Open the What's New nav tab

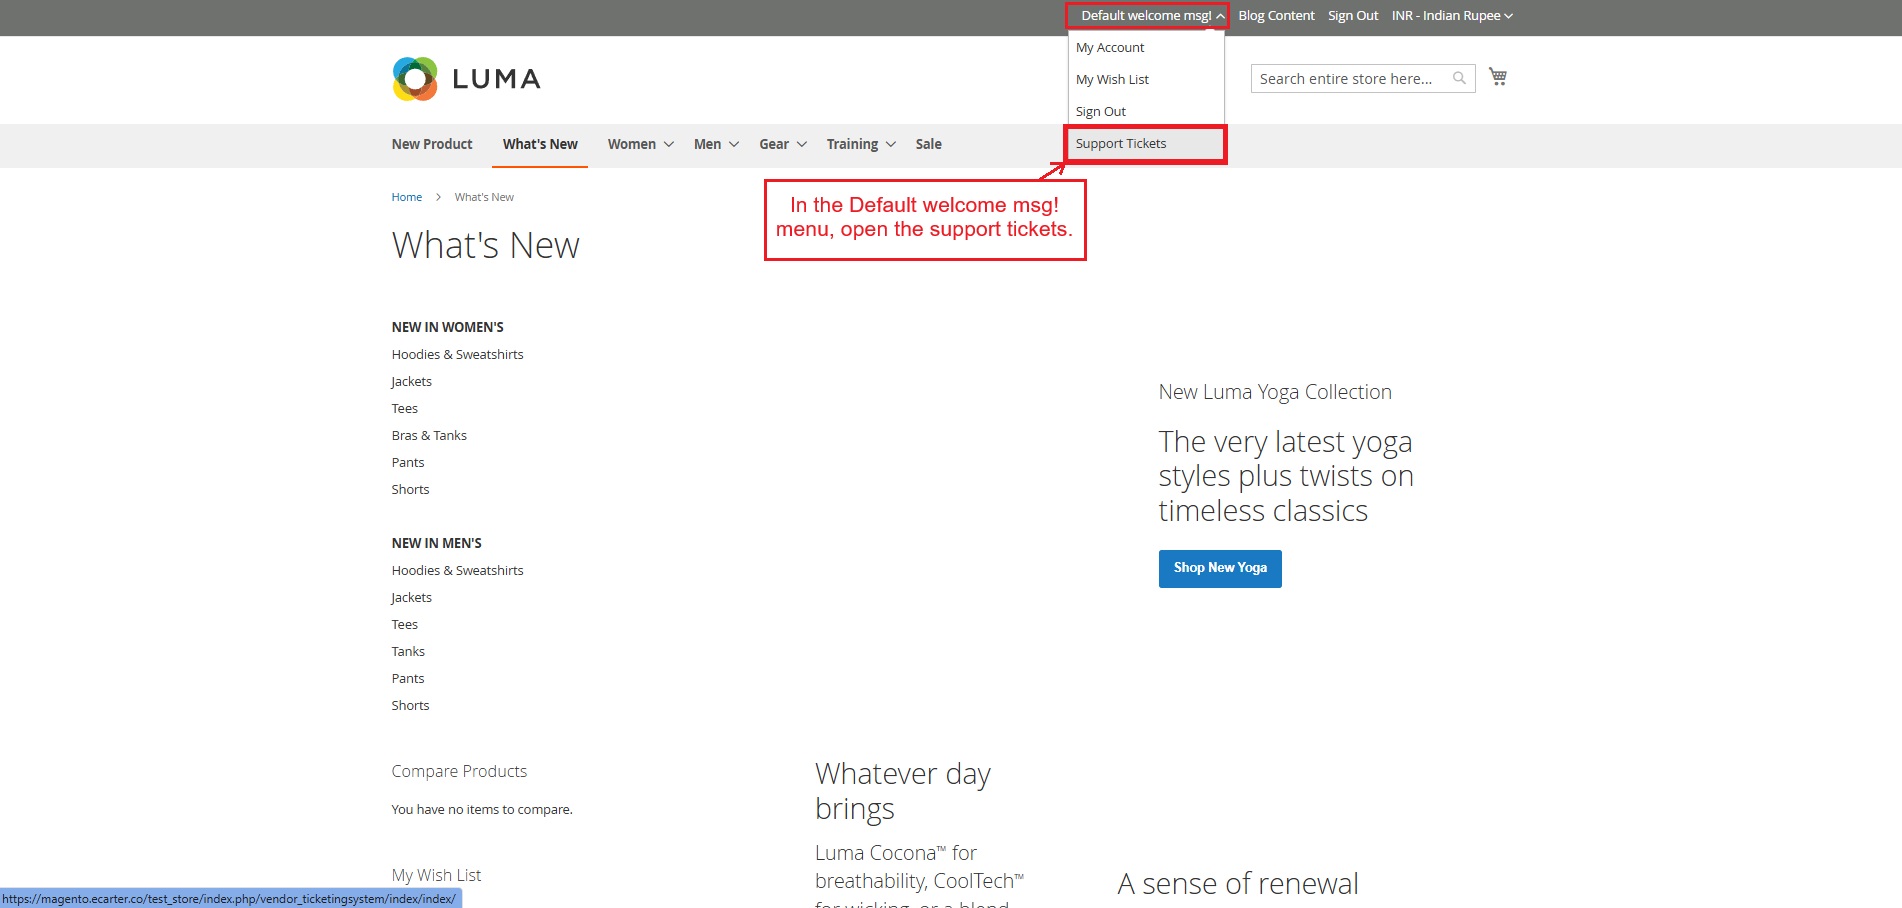(540, 144)
